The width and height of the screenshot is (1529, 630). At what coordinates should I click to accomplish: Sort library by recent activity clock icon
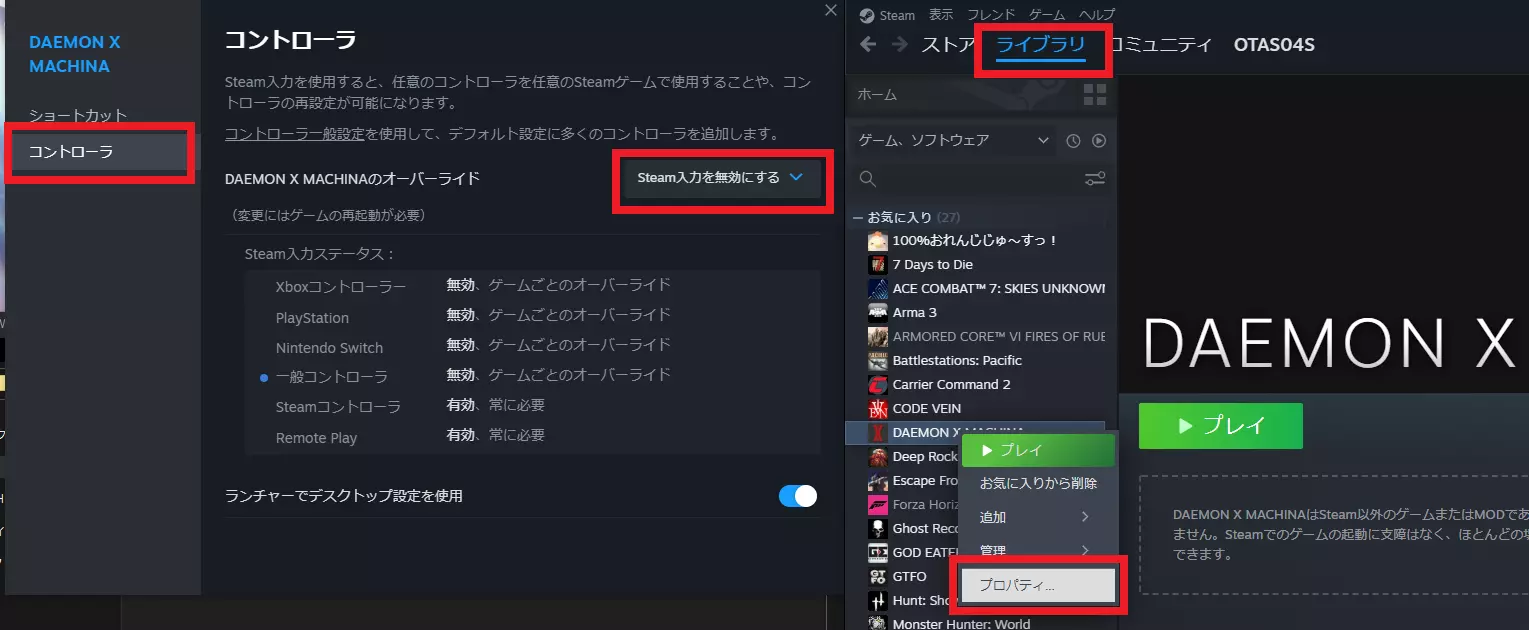point(1073,141)
